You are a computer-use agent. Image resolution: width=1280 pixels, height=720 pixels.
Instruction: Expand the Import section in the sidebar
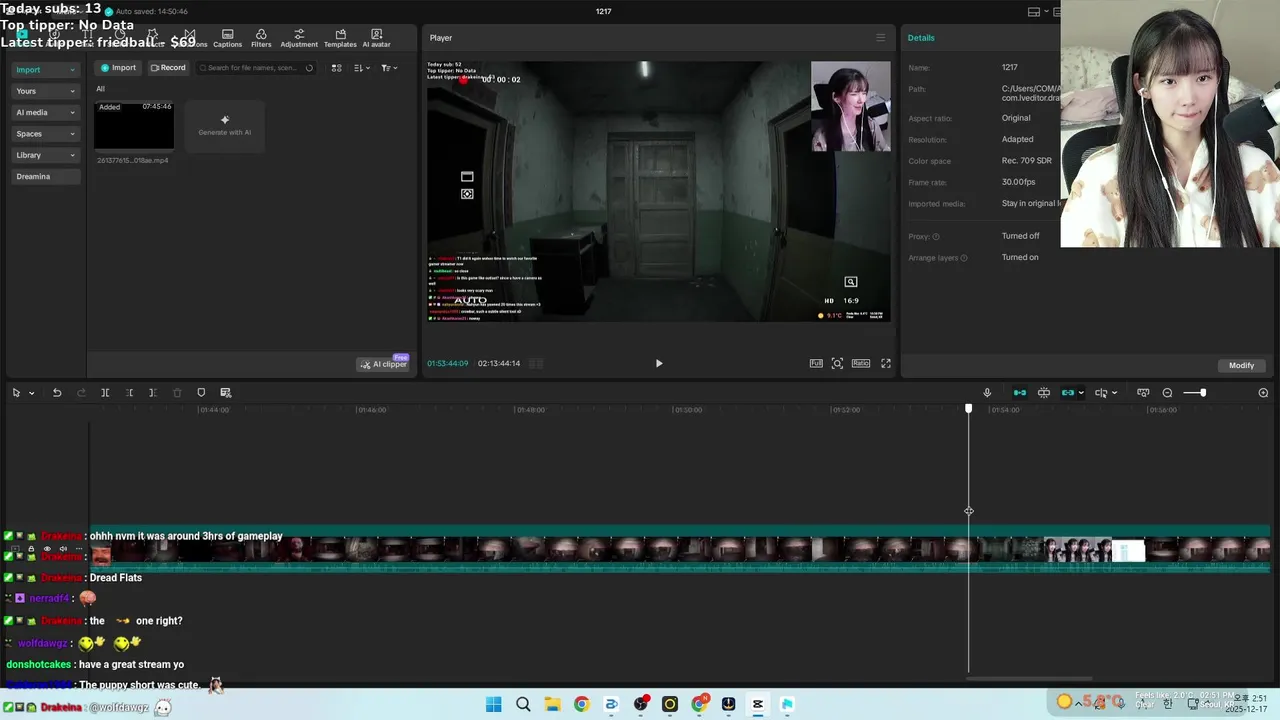point(45,70)
